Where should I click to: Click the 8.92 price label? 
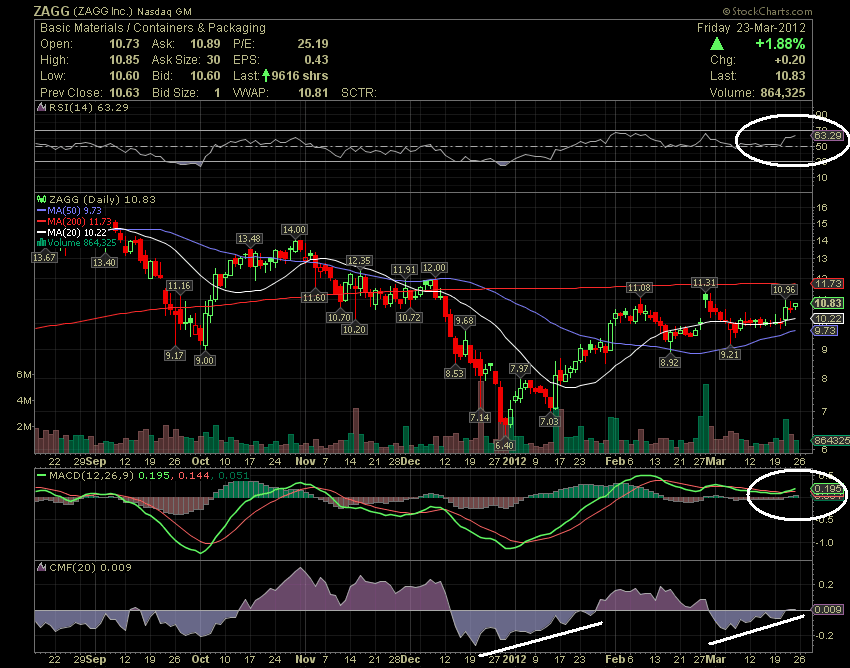click(669, 362)
